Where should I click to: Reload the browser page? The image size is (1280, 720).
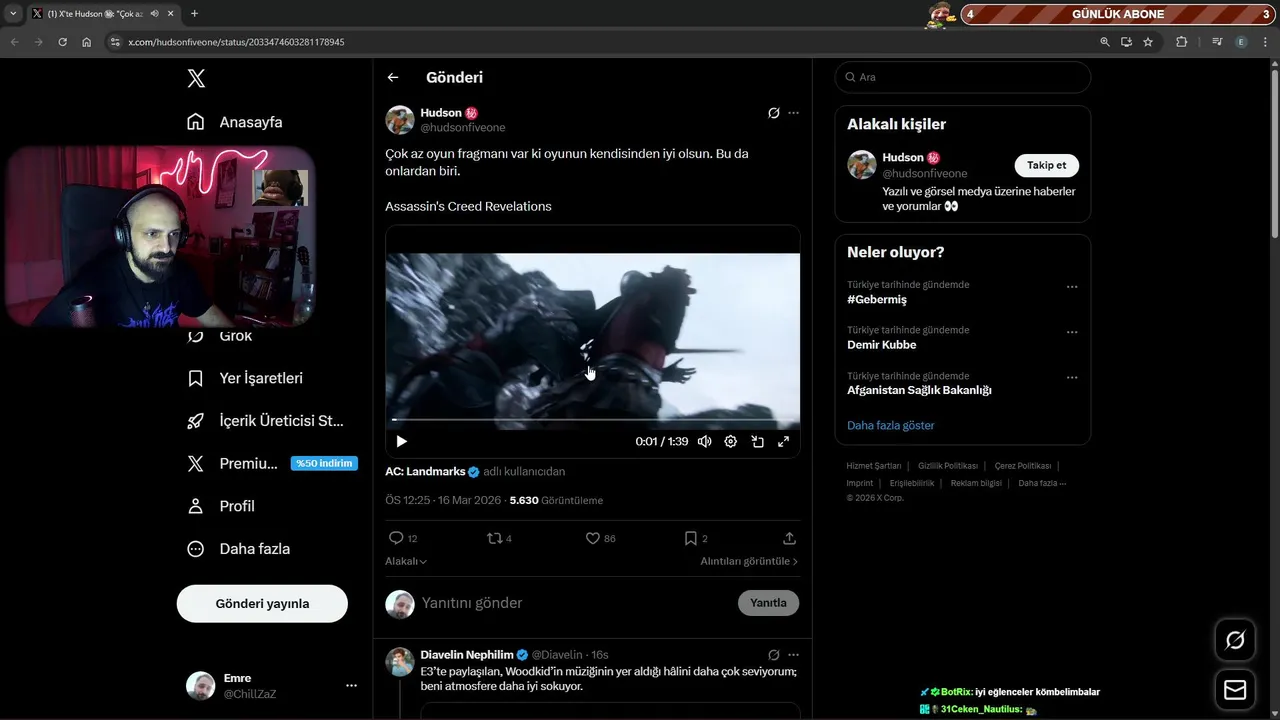pyautogui.click(x=62, y=42)
